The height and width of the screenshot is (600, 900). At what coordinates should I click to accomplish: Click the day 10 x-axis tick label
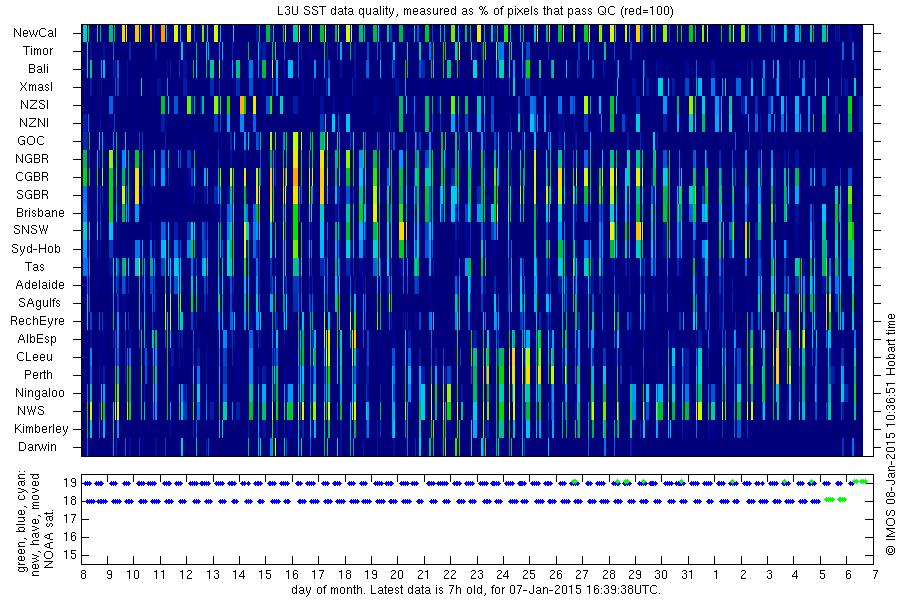133,575
